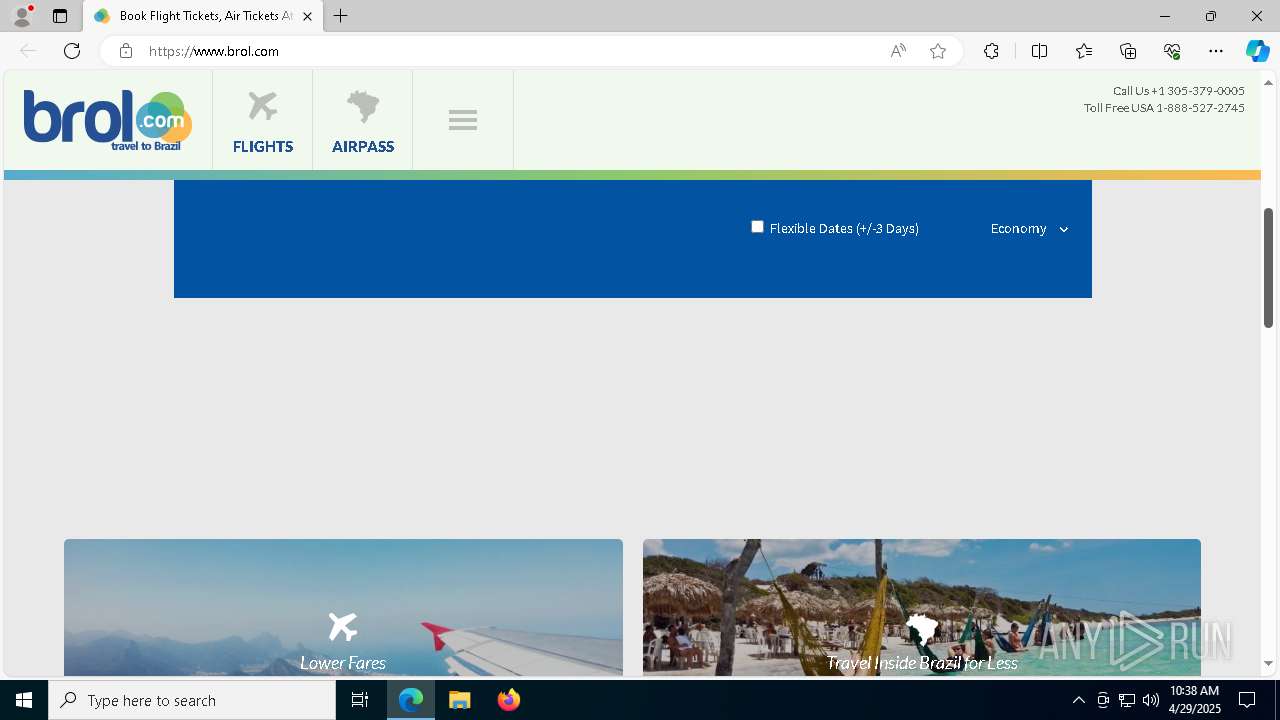This screenshot has height=720, width=1280.
Task: Close the Book Flight Tickets tab
Action: 307,16
